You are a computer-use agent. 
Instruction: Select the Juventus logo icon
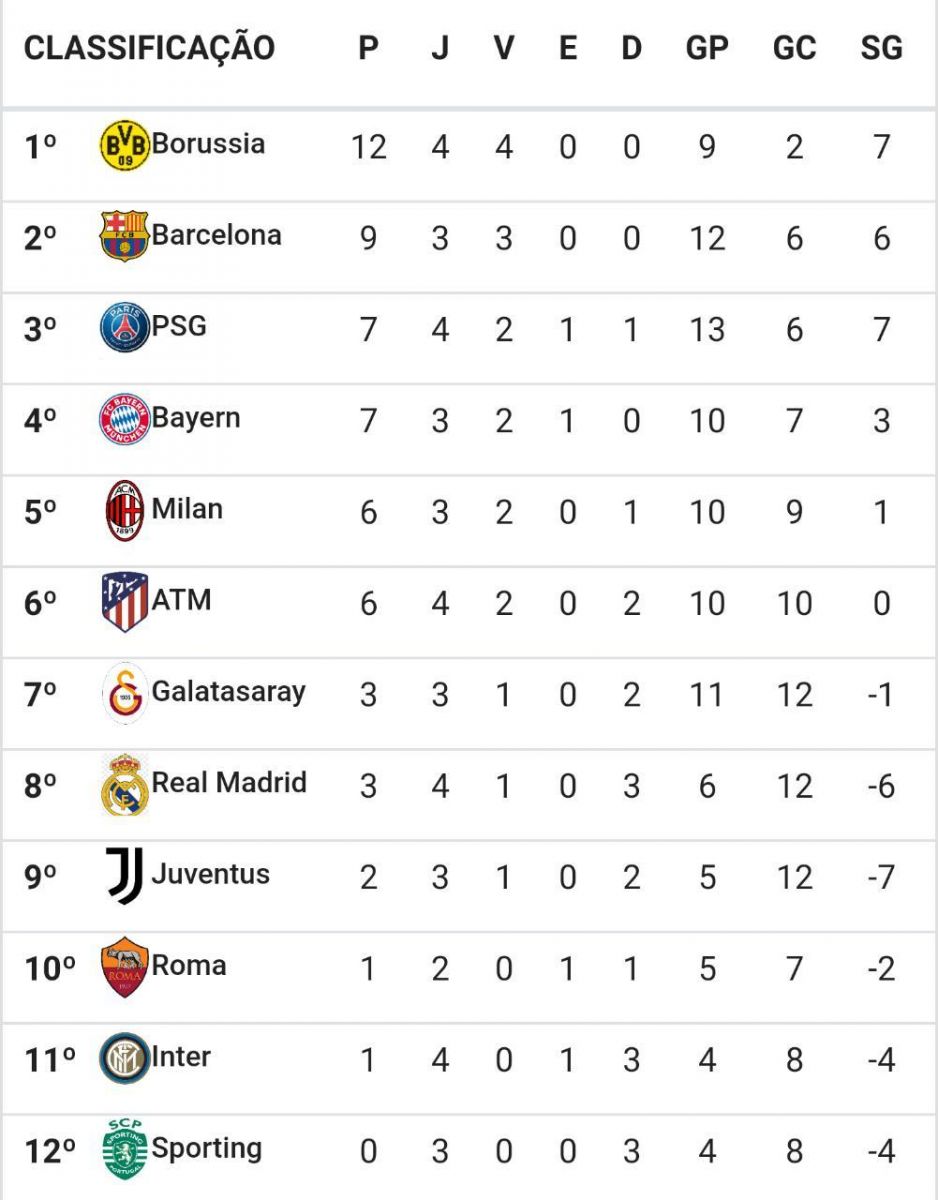(x=125, y=876)
